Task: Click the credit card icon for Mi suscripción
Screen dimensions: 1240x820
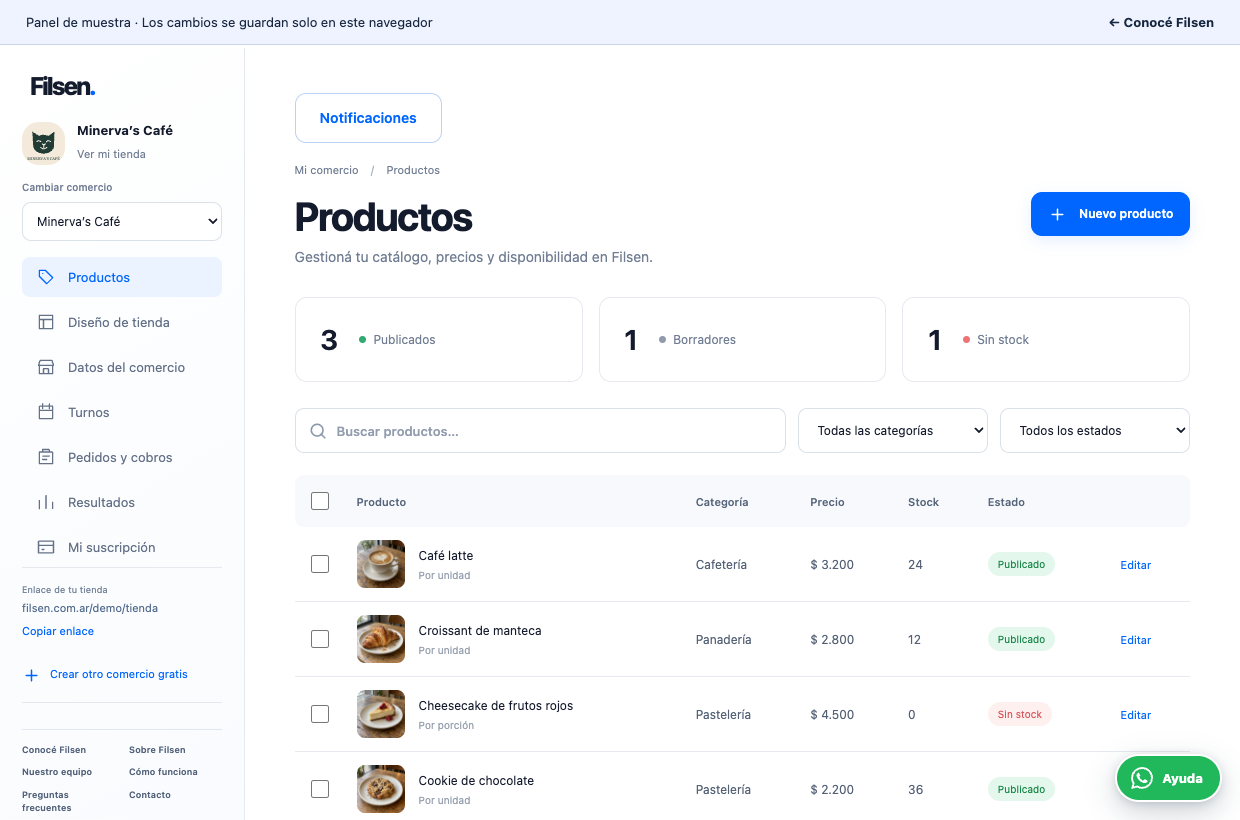Action: click(x=46, y=547)
